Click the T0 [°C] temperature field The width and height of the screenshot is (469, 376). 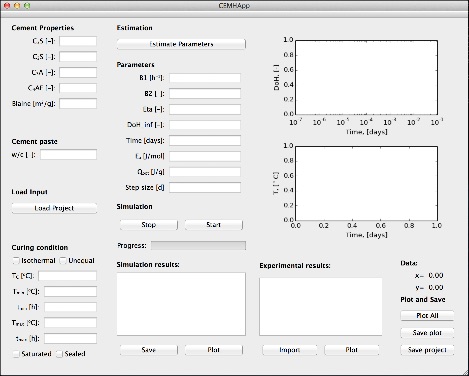tap(68, 276)
